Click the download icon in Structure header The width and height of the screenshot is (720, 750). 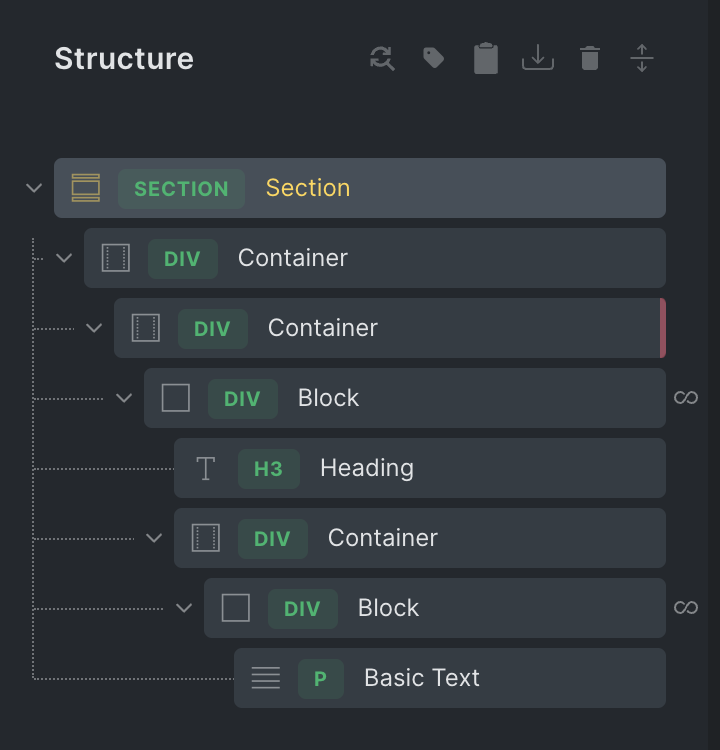click(x=538, y=59)
